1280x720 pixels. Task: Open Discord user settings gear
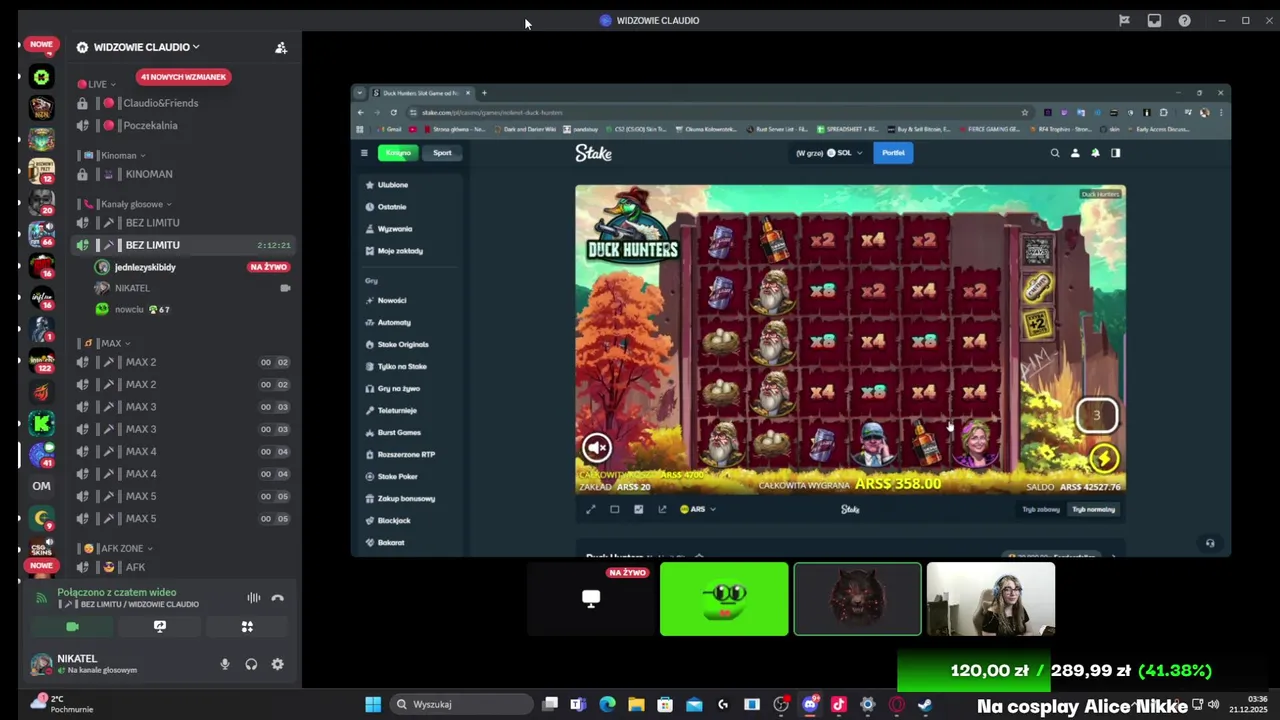point(277,664)
